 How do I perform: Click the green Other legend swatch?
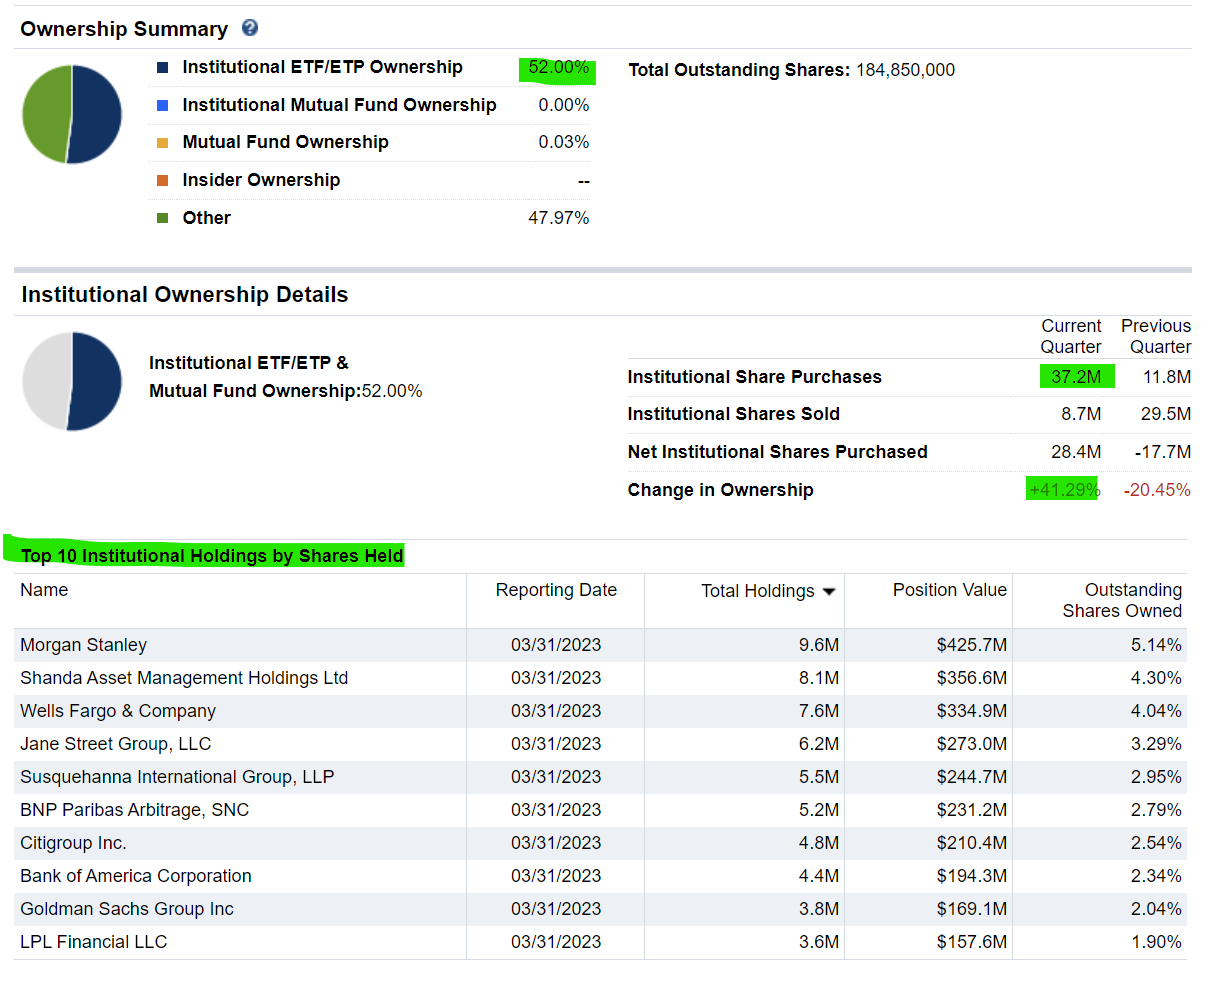[x=162, y=218]
